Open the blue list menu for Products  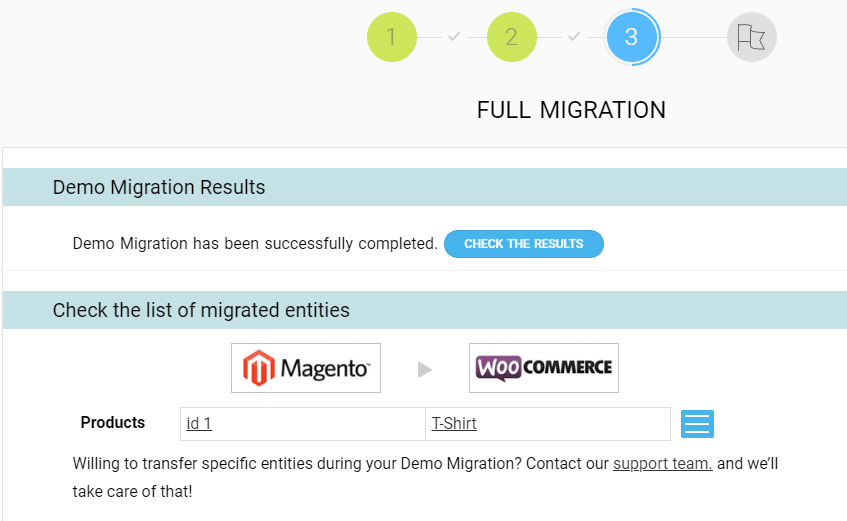point(697,423)
